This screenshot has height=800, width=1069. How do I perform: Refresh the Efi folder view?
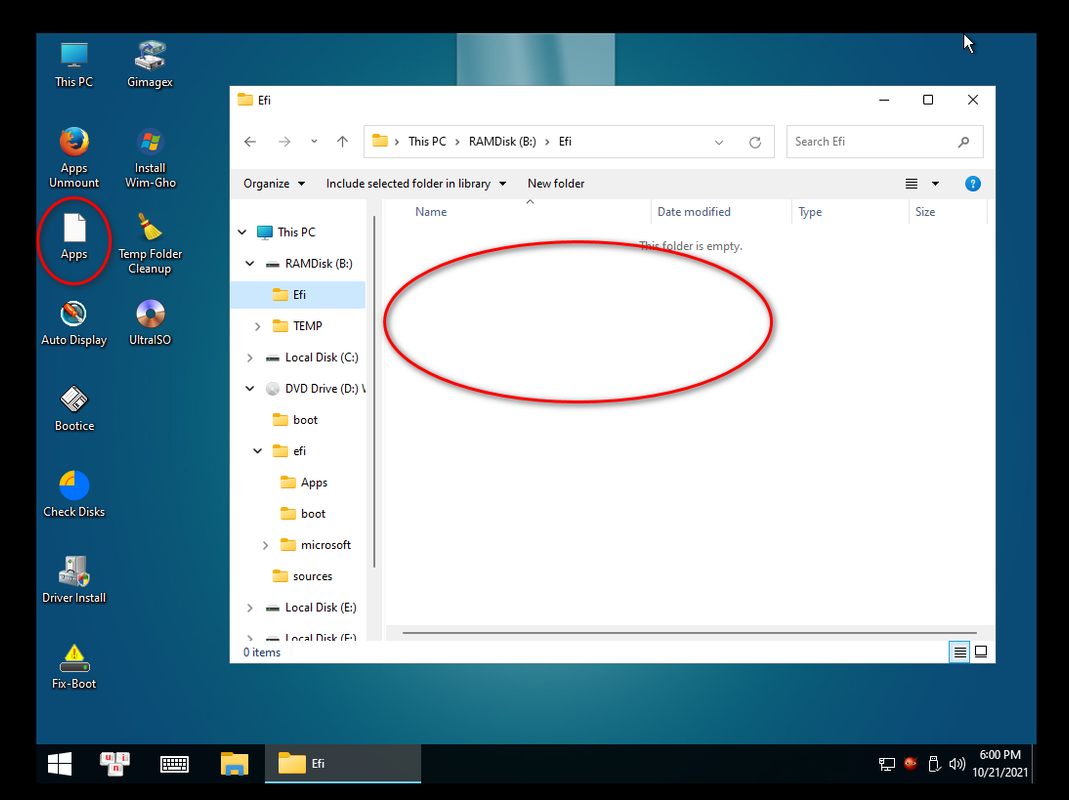coord(755,143)
